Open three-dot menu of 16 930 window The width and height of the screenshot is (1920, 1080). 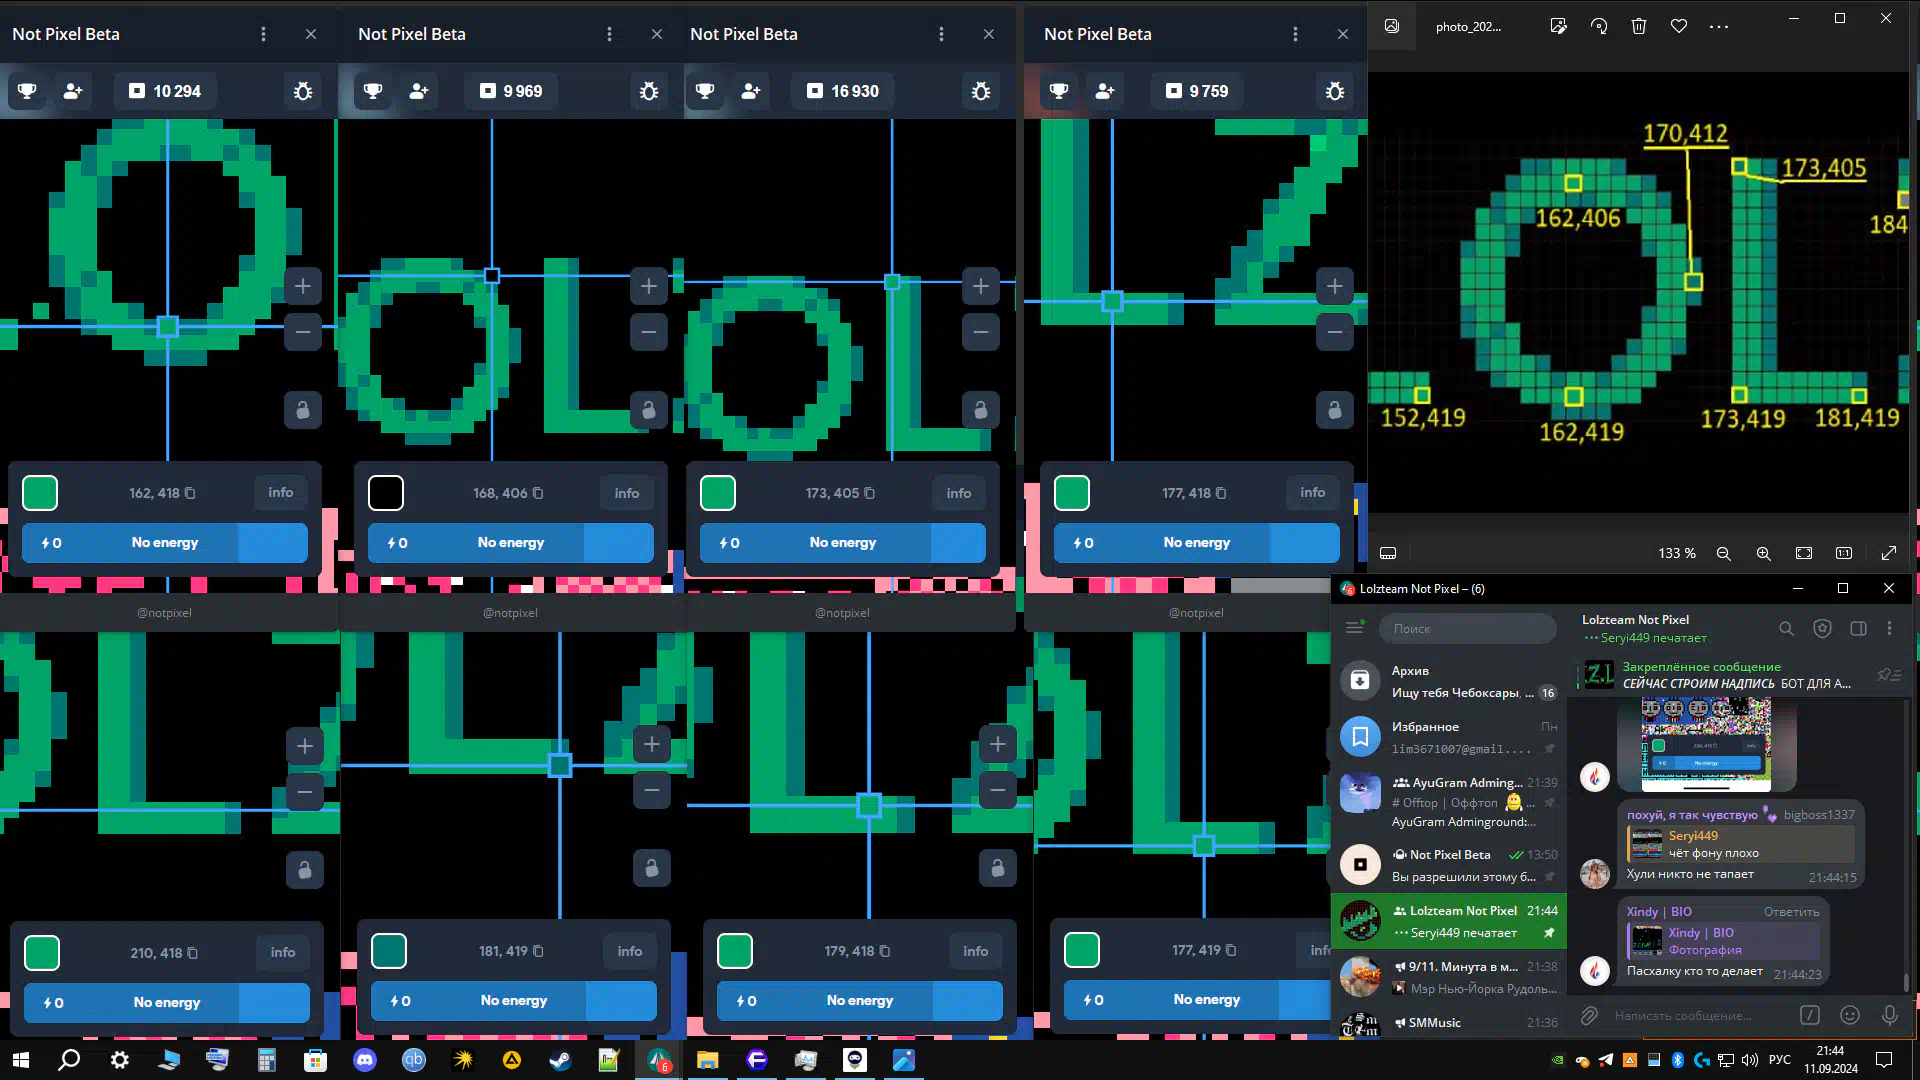pos(942,34)
